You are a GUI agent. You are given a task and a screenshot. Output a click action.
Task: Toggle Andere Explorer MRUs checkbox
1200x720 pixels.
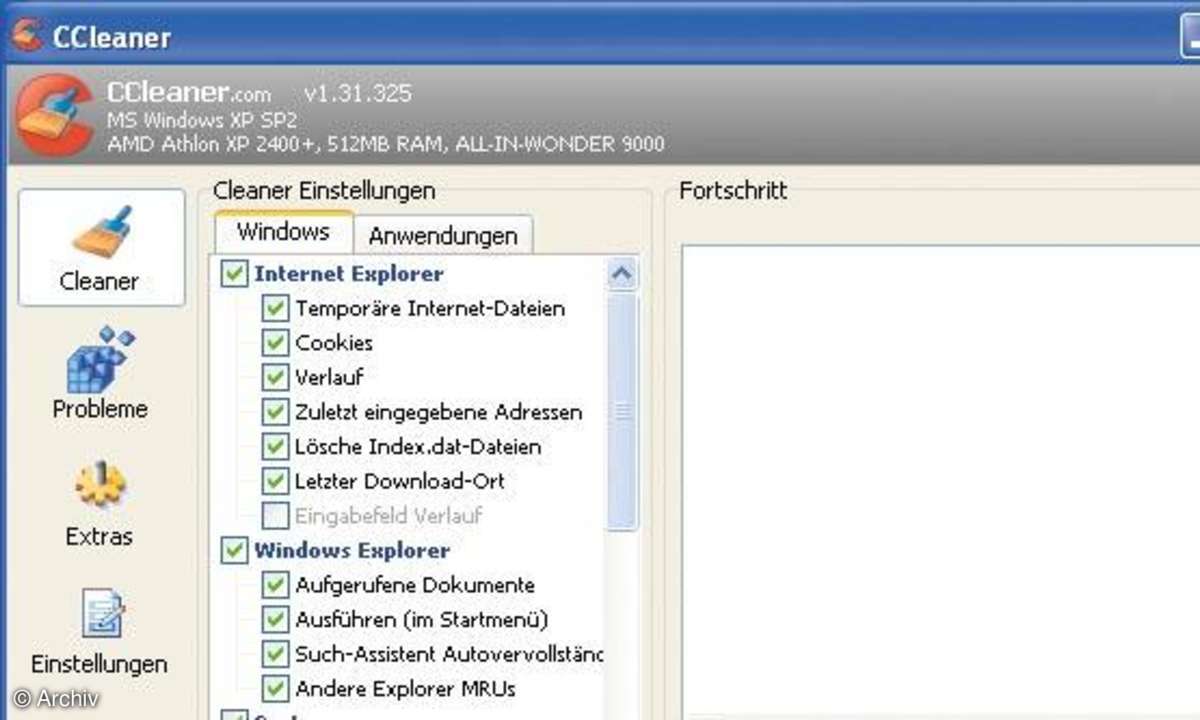(x=275, y=689)
